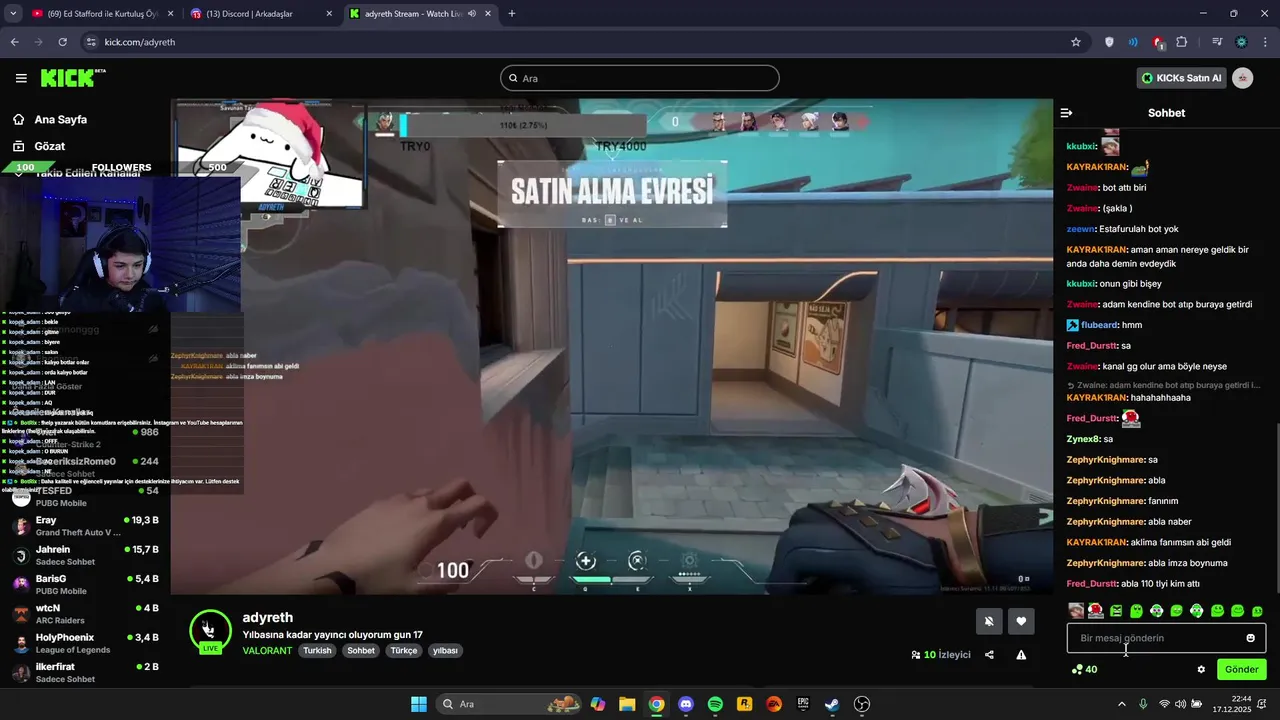Open OBS Studio from the taskbar

point(862,704)
